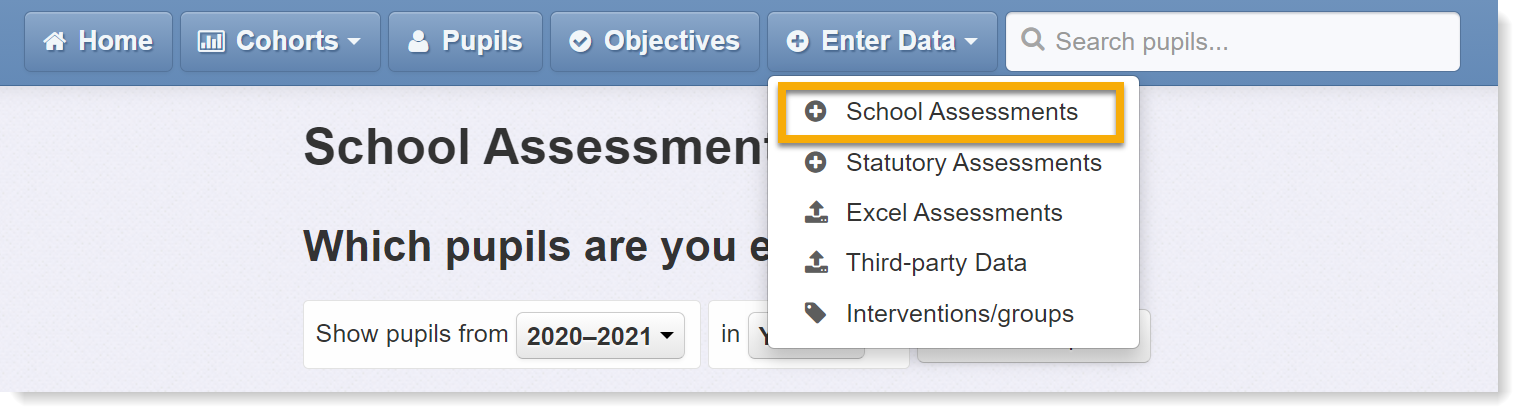This screenshot has width=1523, height=417.
Task: Click the Pupils person icon
Action: [x=418, y=42]
